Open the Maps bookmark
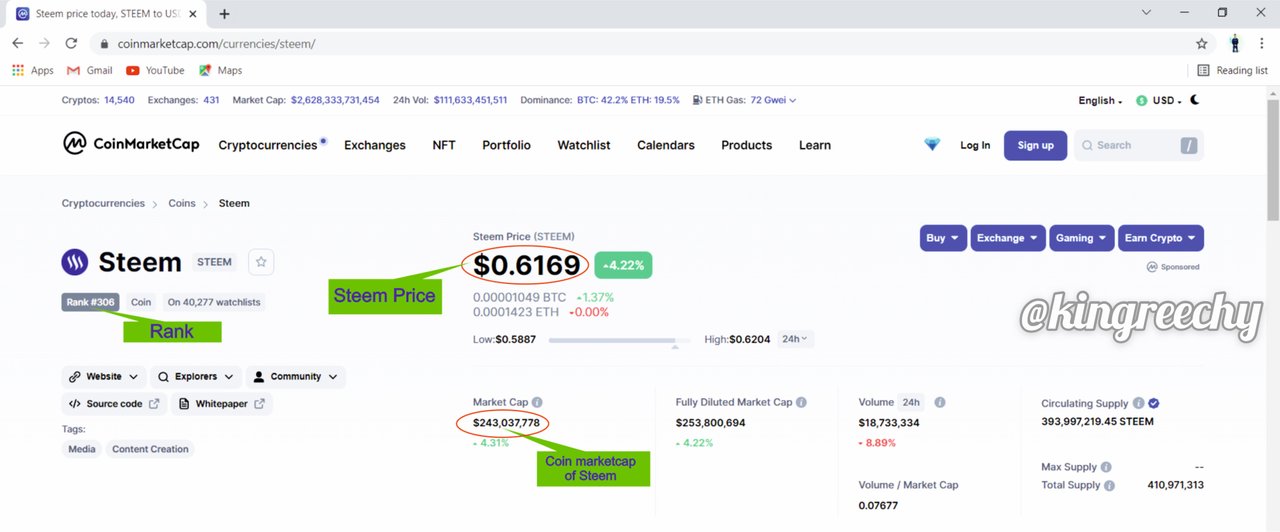The image size is (1280, 532). pyautogui.click(x=220, y=70)
